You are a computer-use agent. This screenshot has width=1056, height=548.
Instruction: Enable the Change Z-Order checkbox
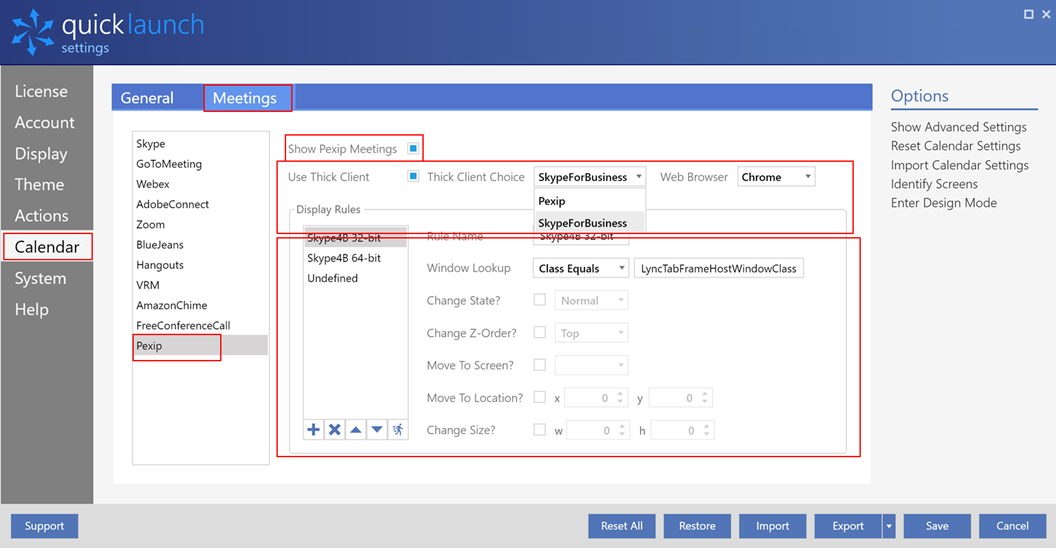point(539,332)
